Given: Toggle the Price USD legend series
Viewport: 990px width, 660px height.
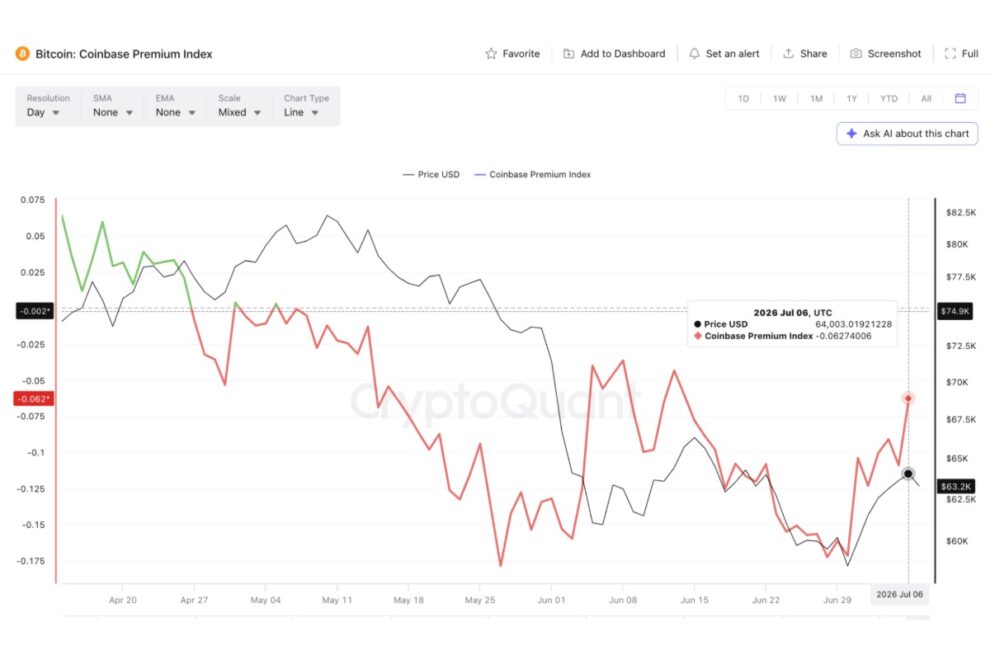Looking at the screenshot, I should coord(431,174).
